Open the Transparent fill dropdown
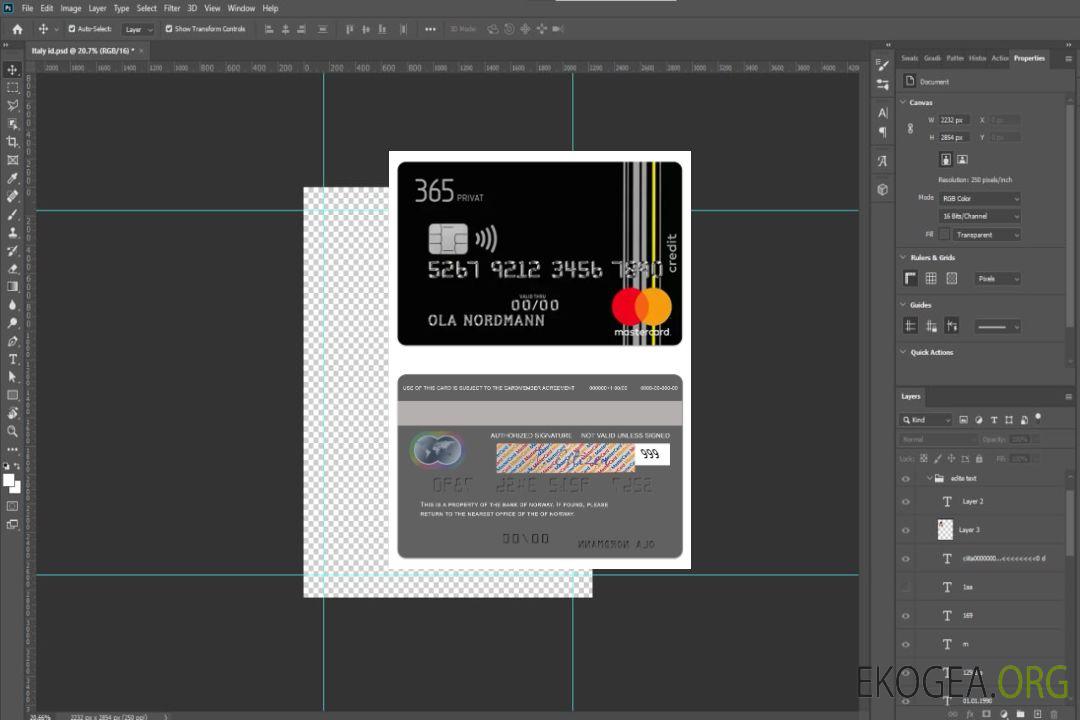1080x720 pixels. pyautogui.click(x=986, y=235)
